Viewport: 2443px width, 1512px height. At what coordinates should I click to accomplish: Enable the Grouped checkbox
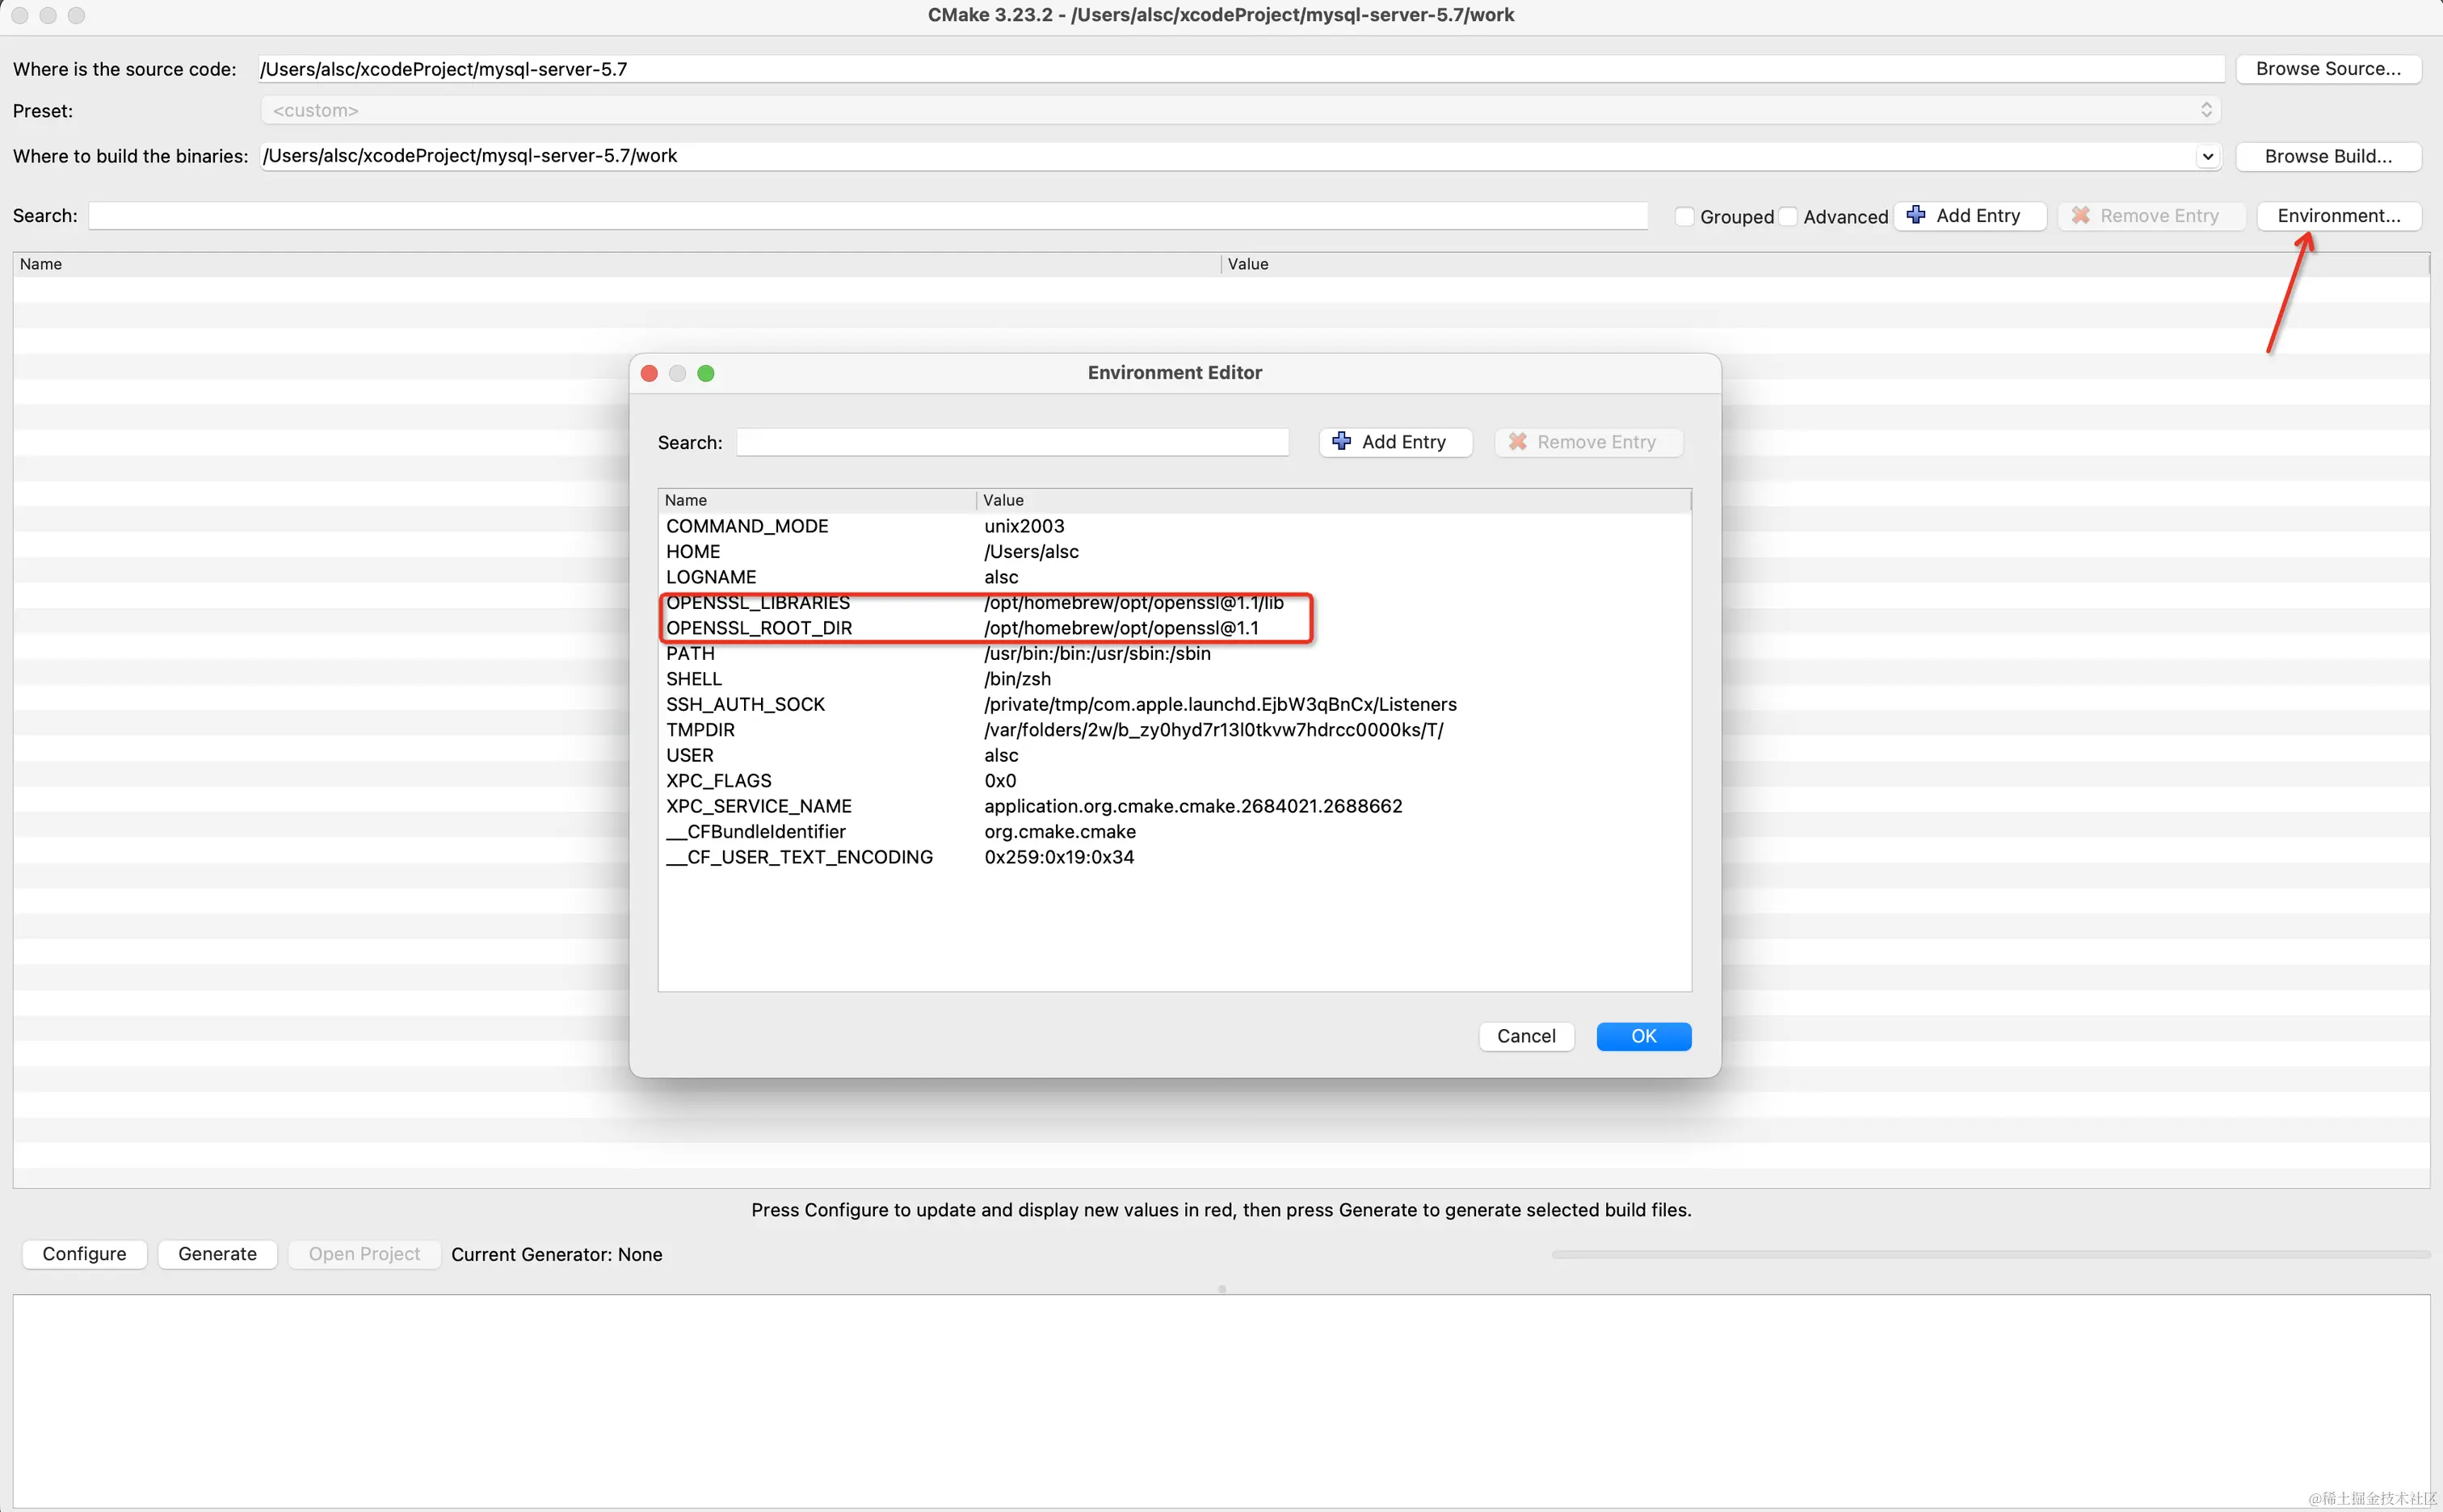pos(1685,216)
